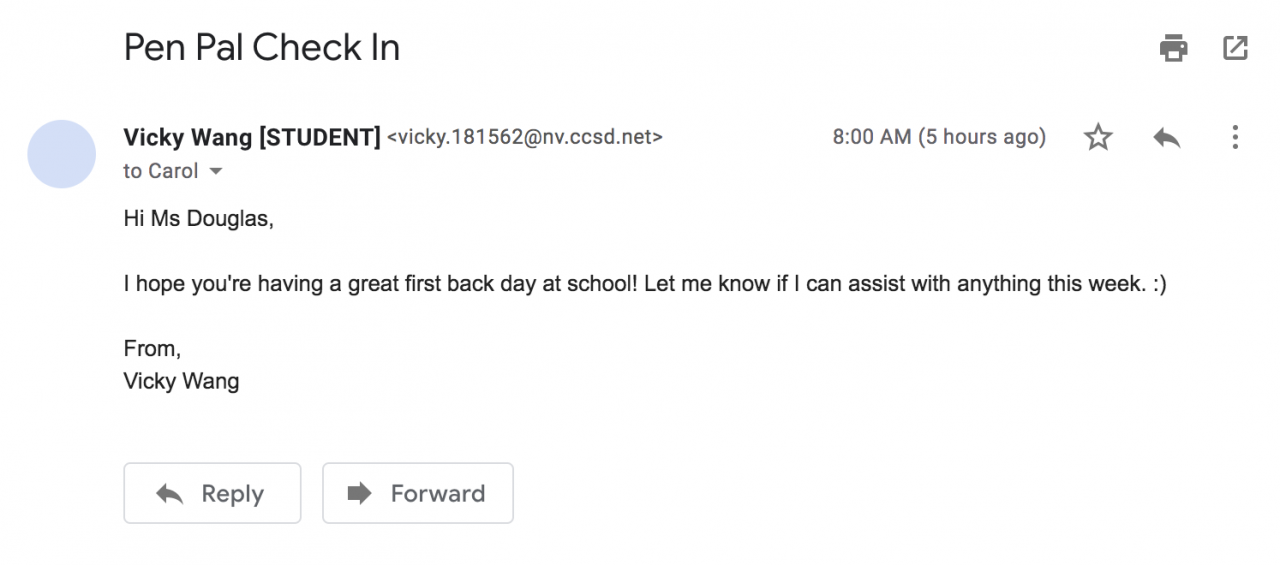The image size is (1280, 565).
Task: Click the vicky.181562@nv.ccsd.net email address
Action: click(x=524, y=137)
